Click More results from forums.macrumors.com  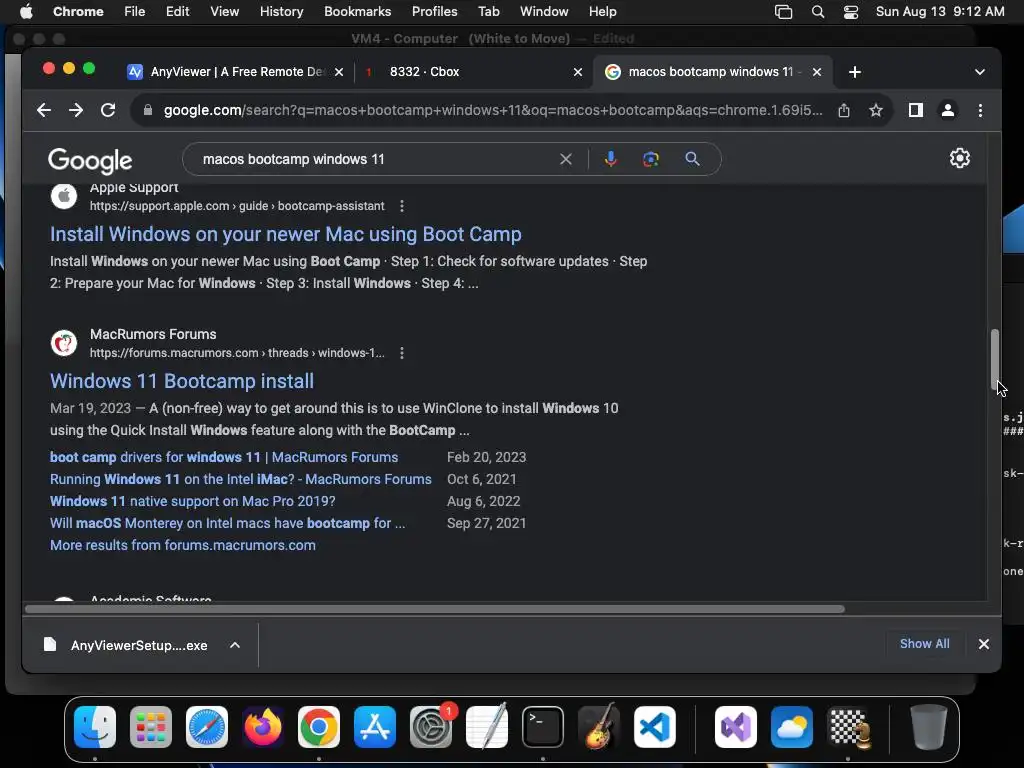[183, 545]
